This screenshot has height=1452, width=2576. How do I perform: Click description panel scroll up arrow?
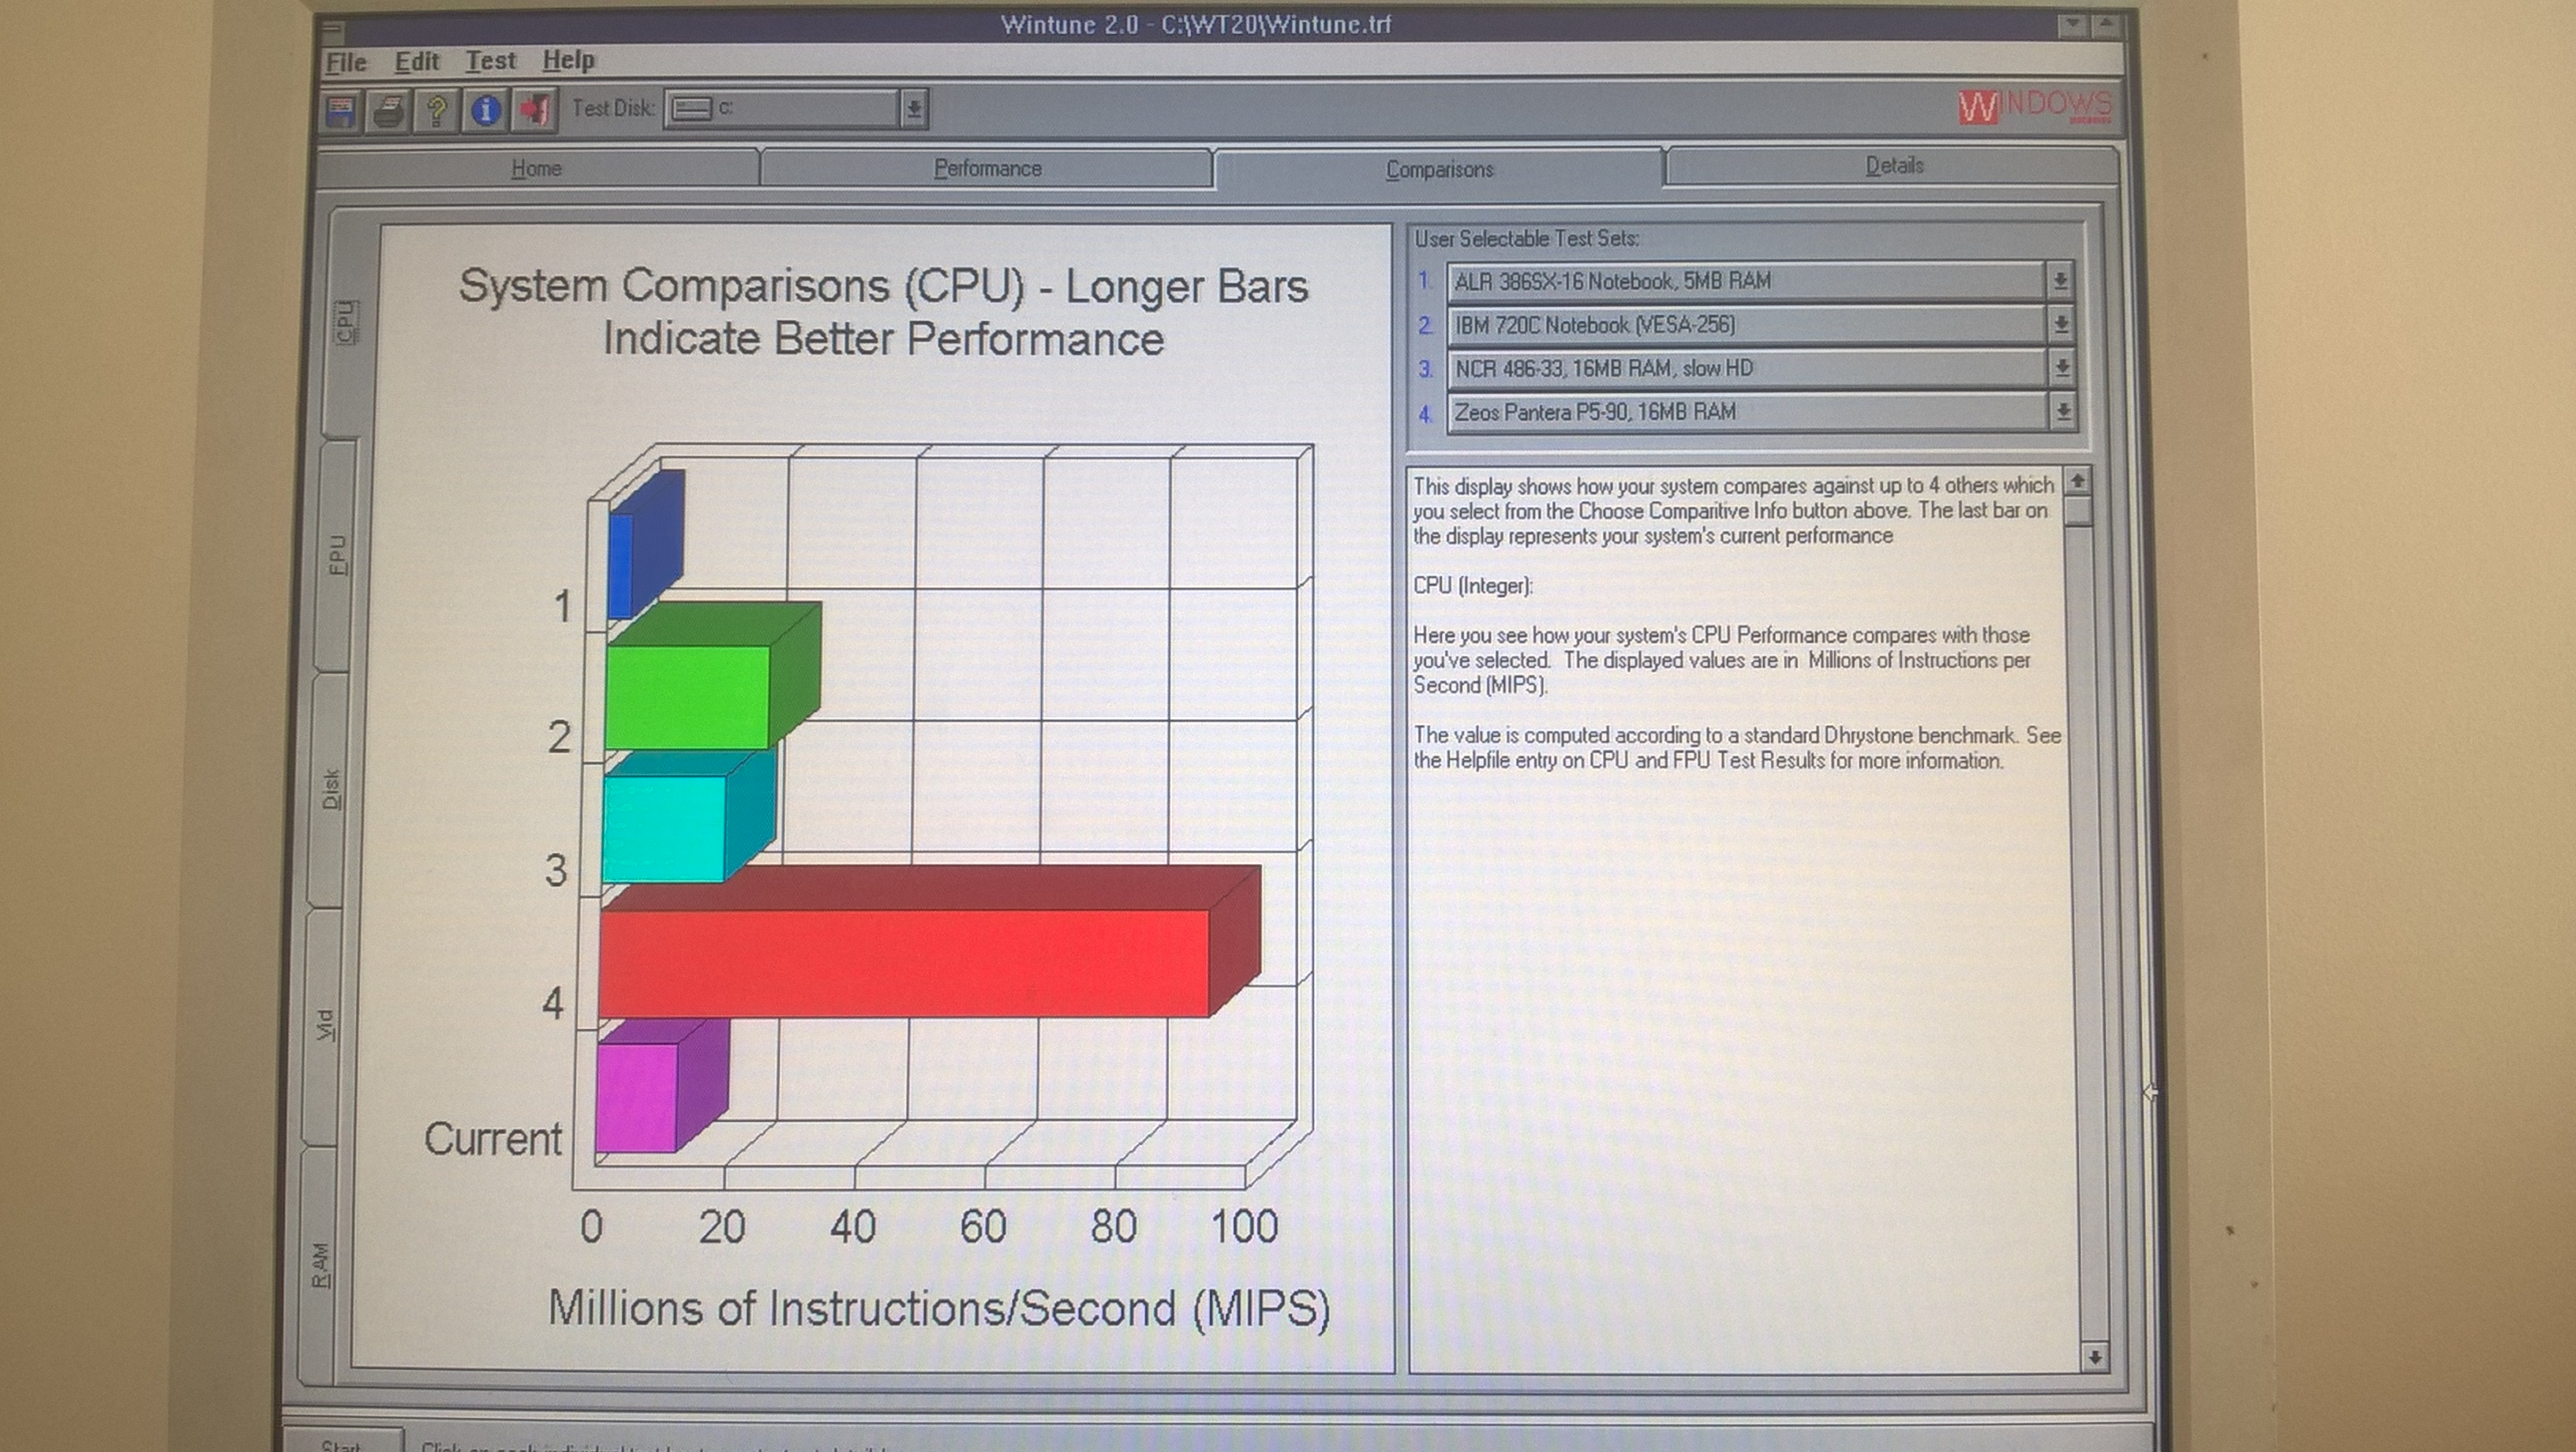[x=2078, y=482]
